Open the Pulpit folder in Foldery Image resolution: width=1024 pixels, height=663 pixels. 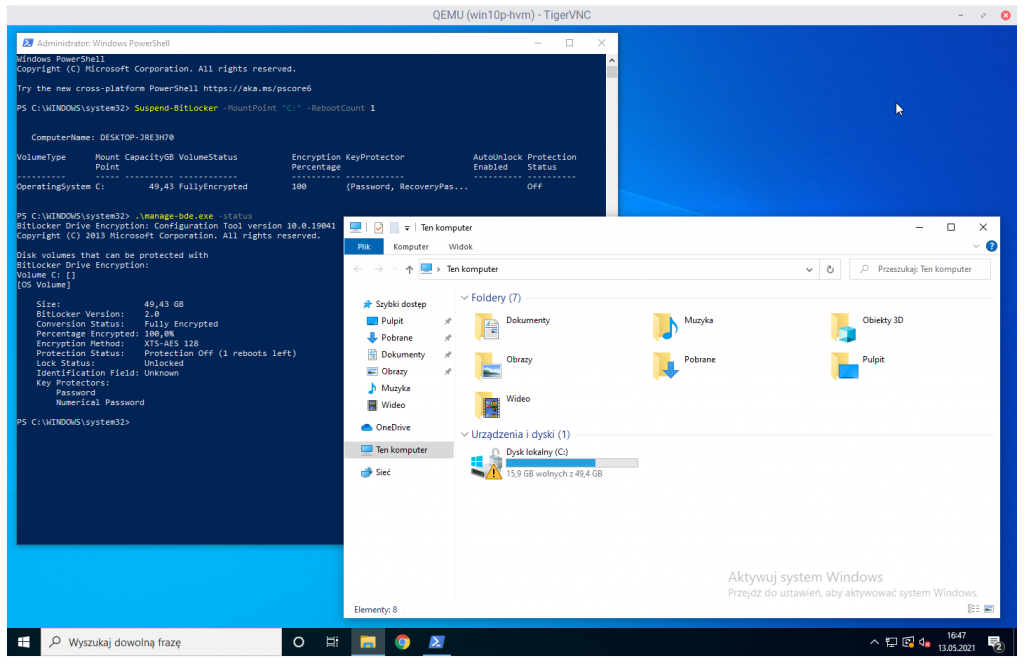[857, 364]
